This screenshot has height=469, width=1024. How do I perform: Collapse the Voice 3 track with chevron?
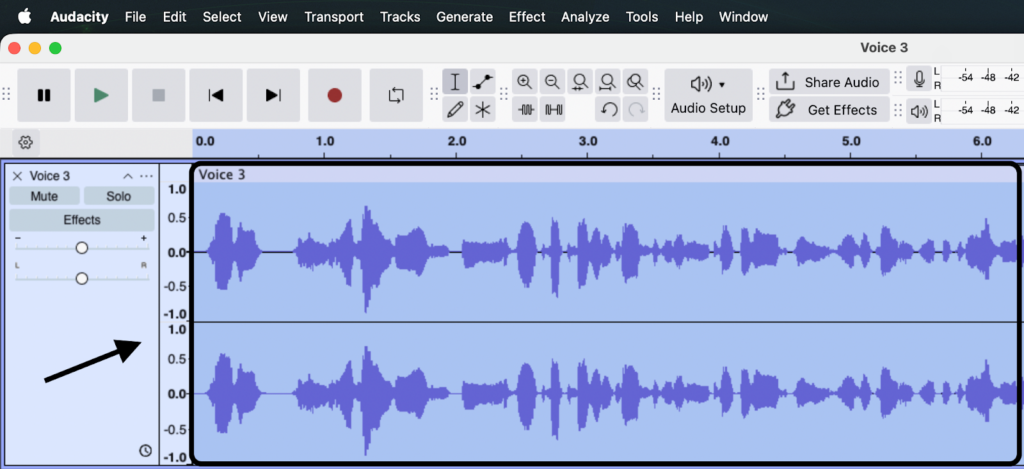[x=128, y=176]
